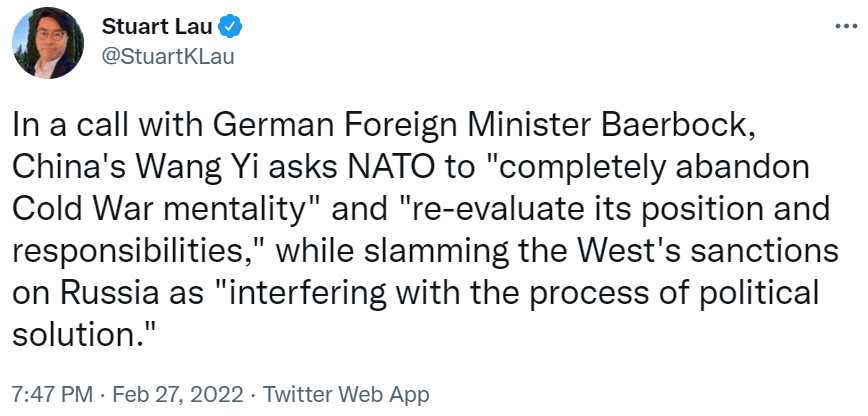
Task: Click the display name Stuart Lau
Action: click(x=158, y=26)
